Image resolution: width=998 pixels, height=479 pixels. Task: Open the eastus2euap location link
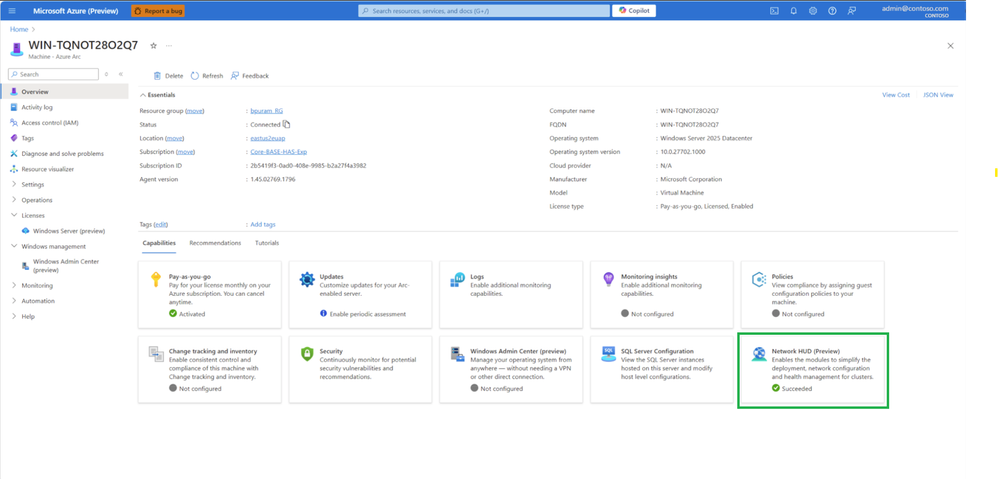coord(267,138)
